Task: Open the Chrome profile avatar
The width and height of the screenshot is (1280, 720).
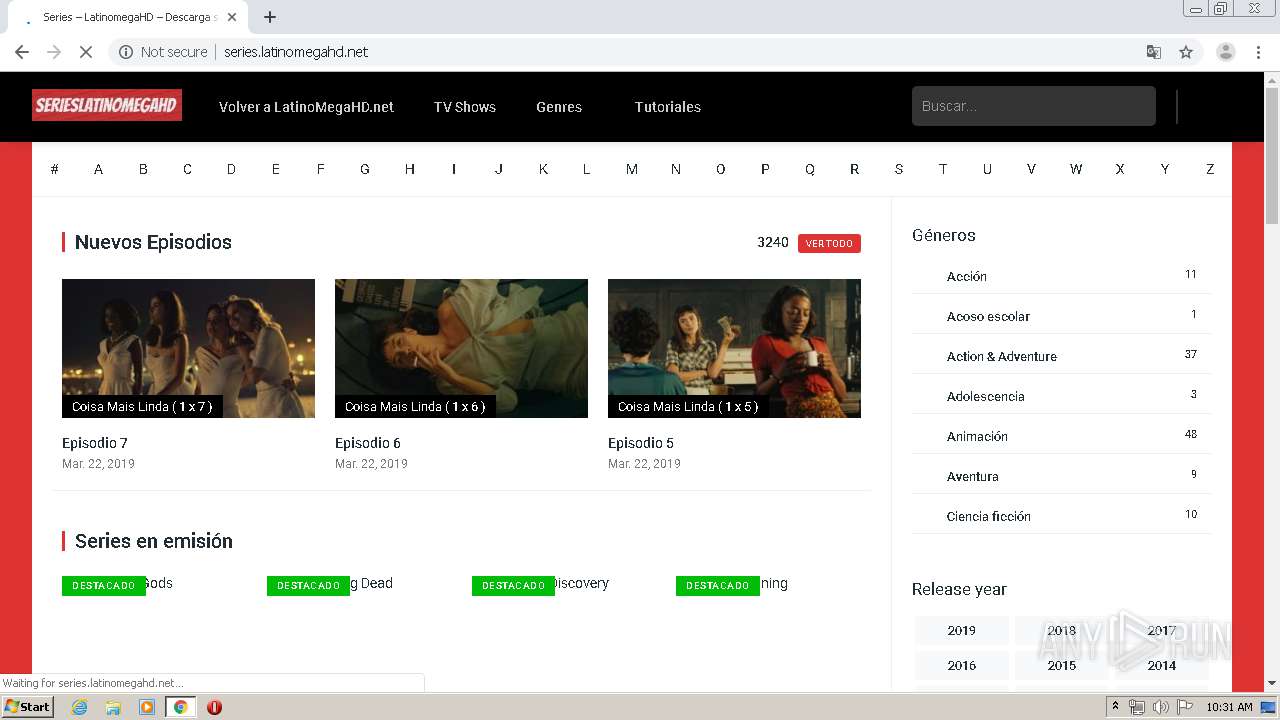Action: (1225, 52)
